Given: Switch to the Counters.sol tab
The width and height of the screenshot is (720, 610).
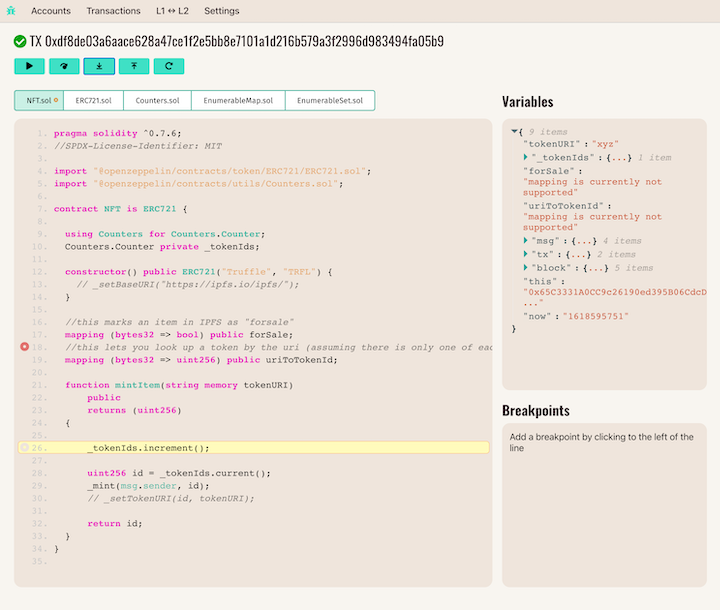Looking at the screenshot, I should pos(158,101).
